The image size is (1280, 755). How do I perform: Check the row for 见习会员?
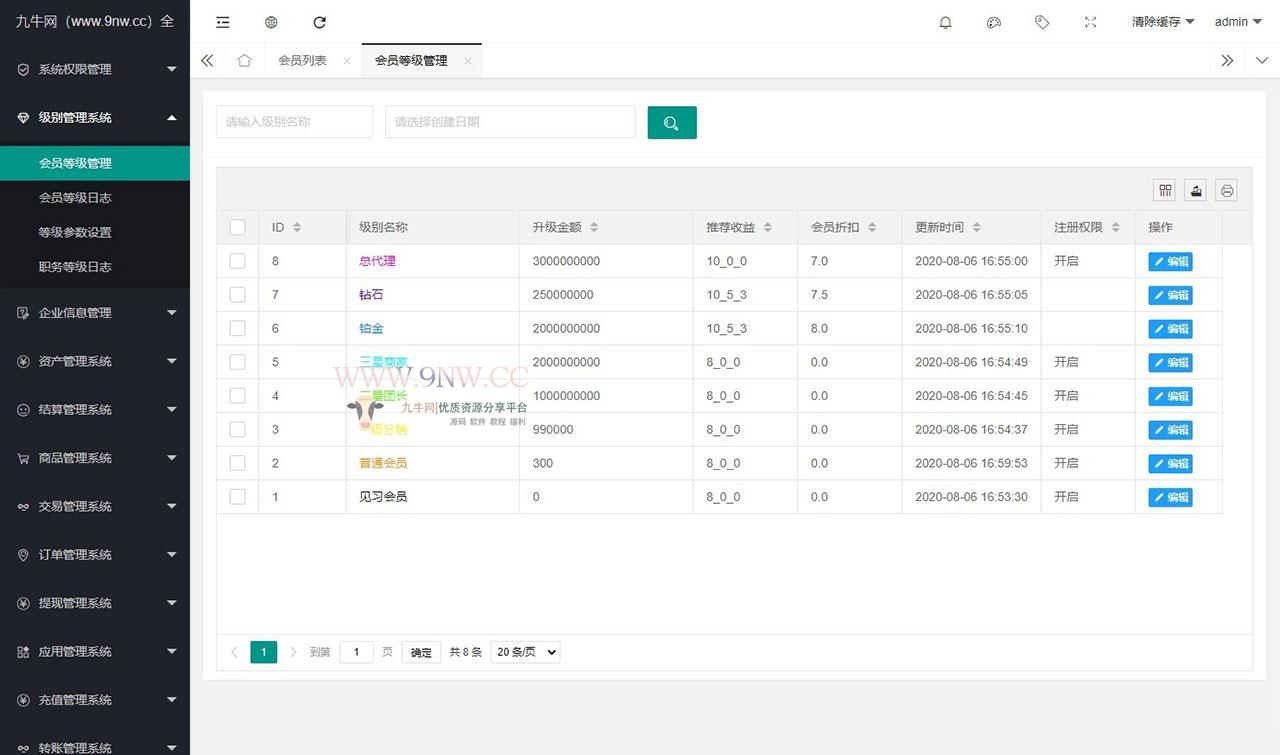(x=237, y=496)
